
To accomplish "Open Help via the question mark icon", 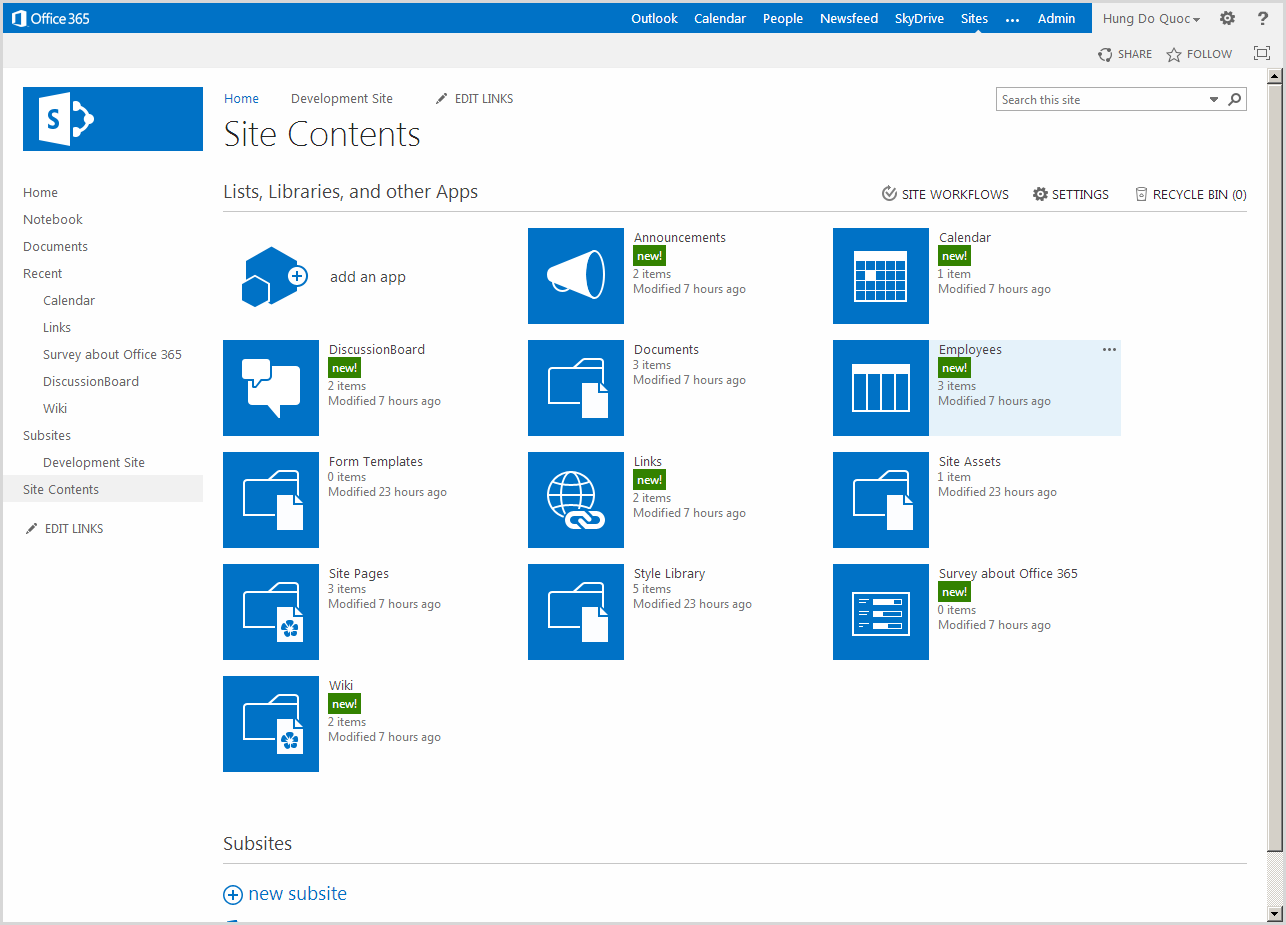I will pos(1262,17).
